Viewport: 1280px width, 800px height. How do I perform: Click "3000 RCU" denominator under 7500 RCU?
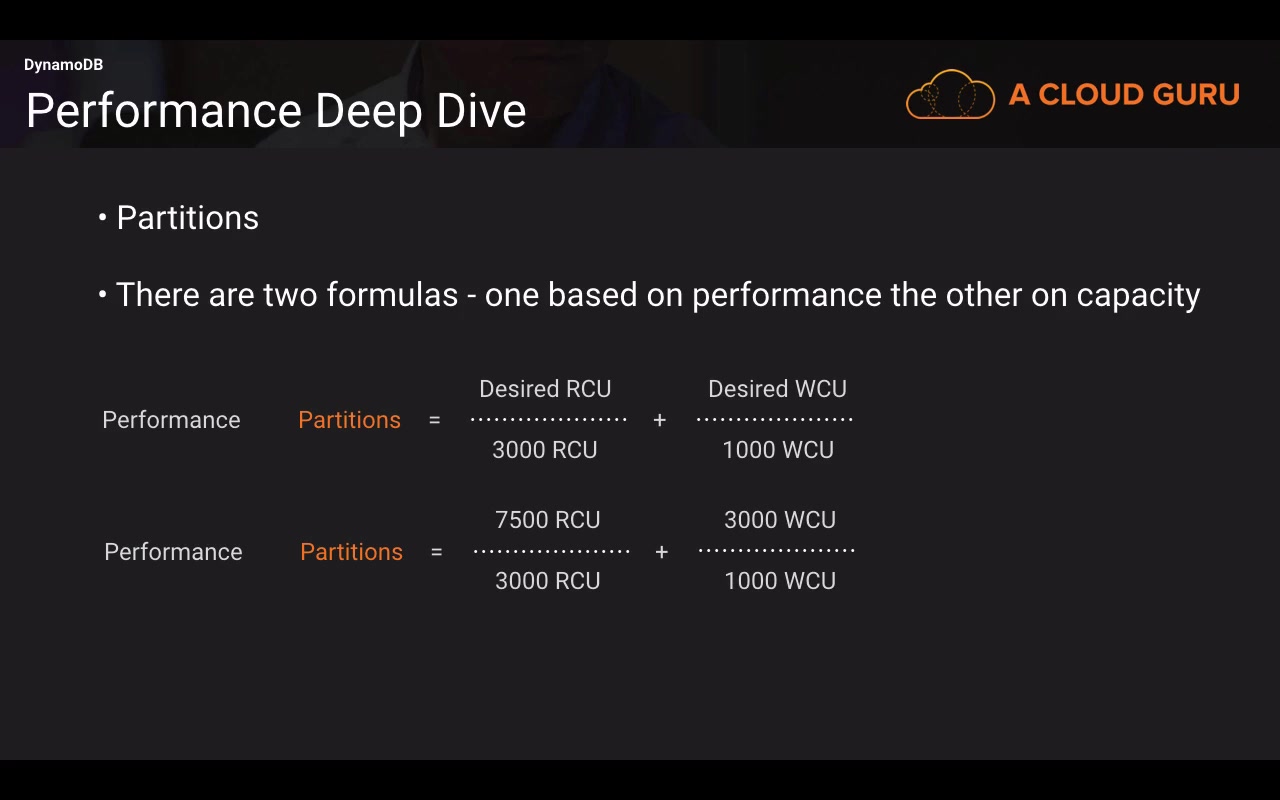pyautogui.click(x=548, y=581)
